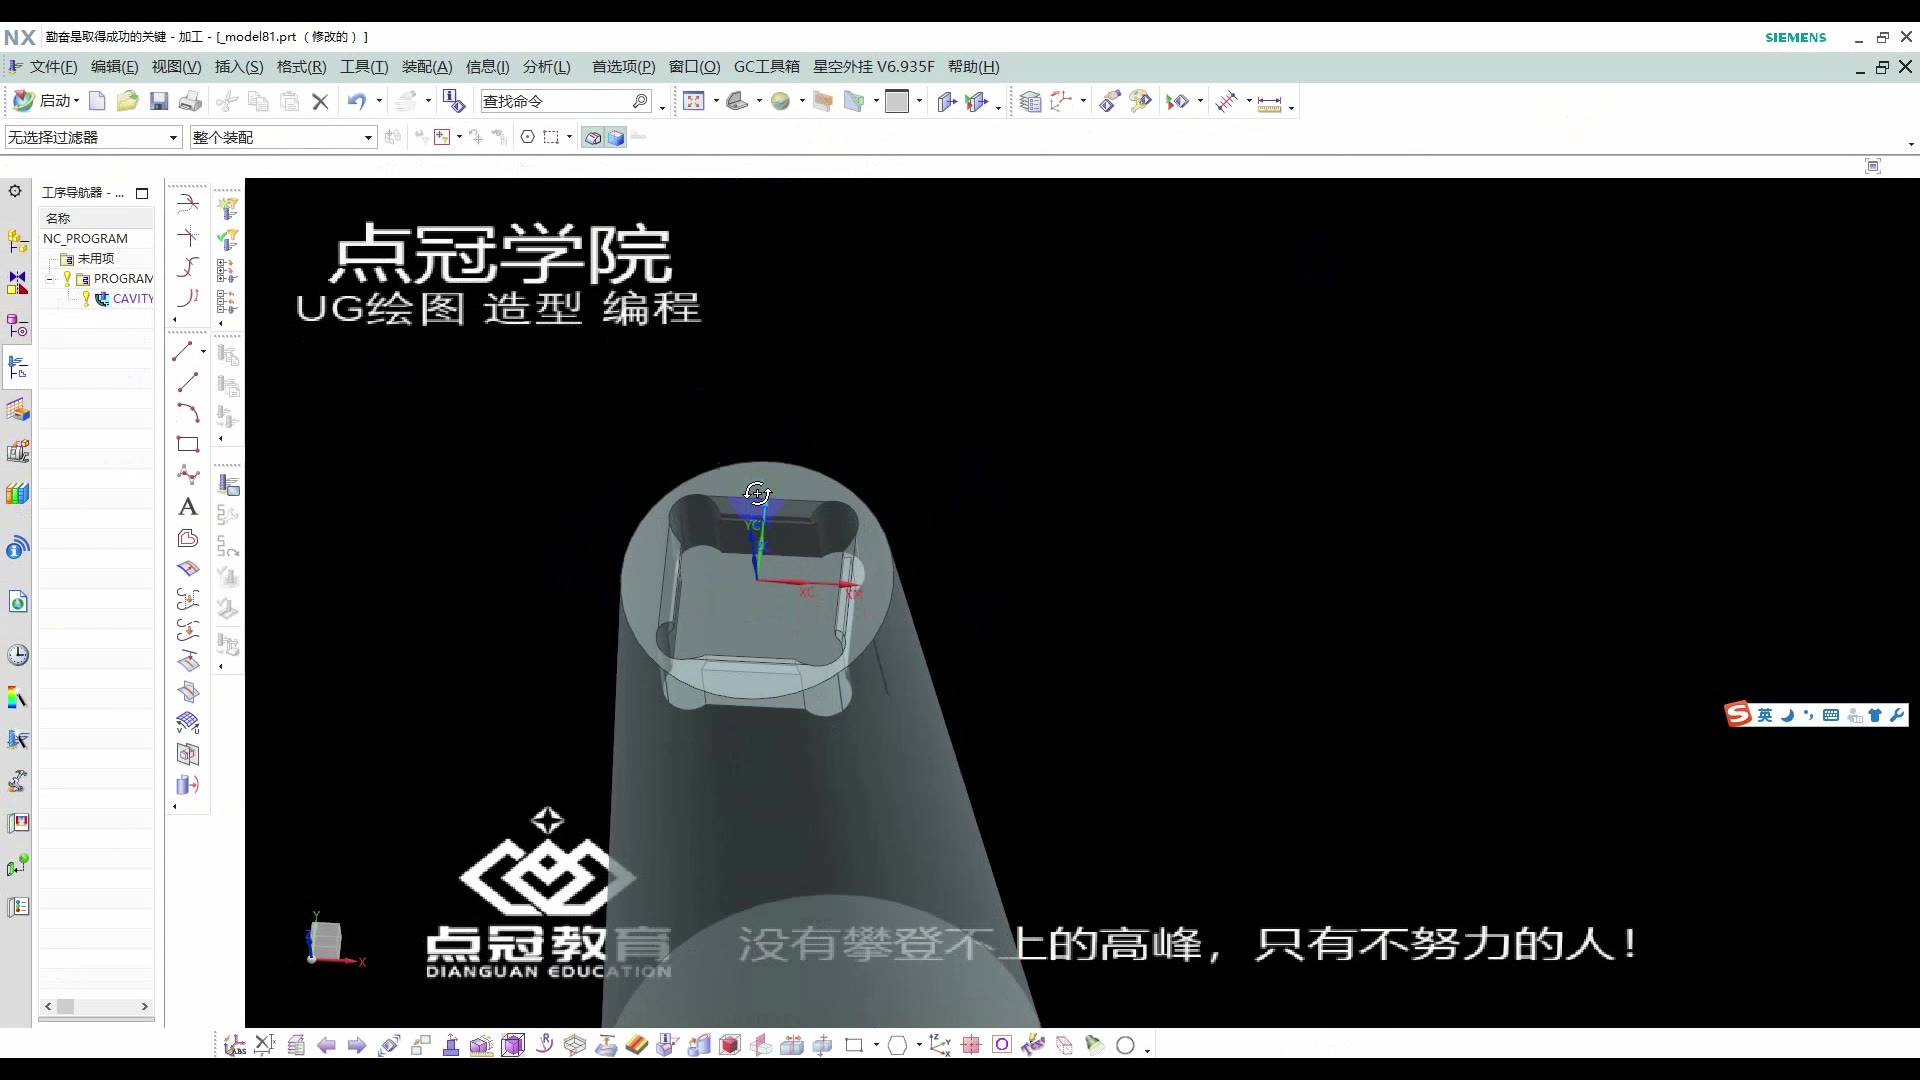Click the Print icon

click(x=190, y=101)
